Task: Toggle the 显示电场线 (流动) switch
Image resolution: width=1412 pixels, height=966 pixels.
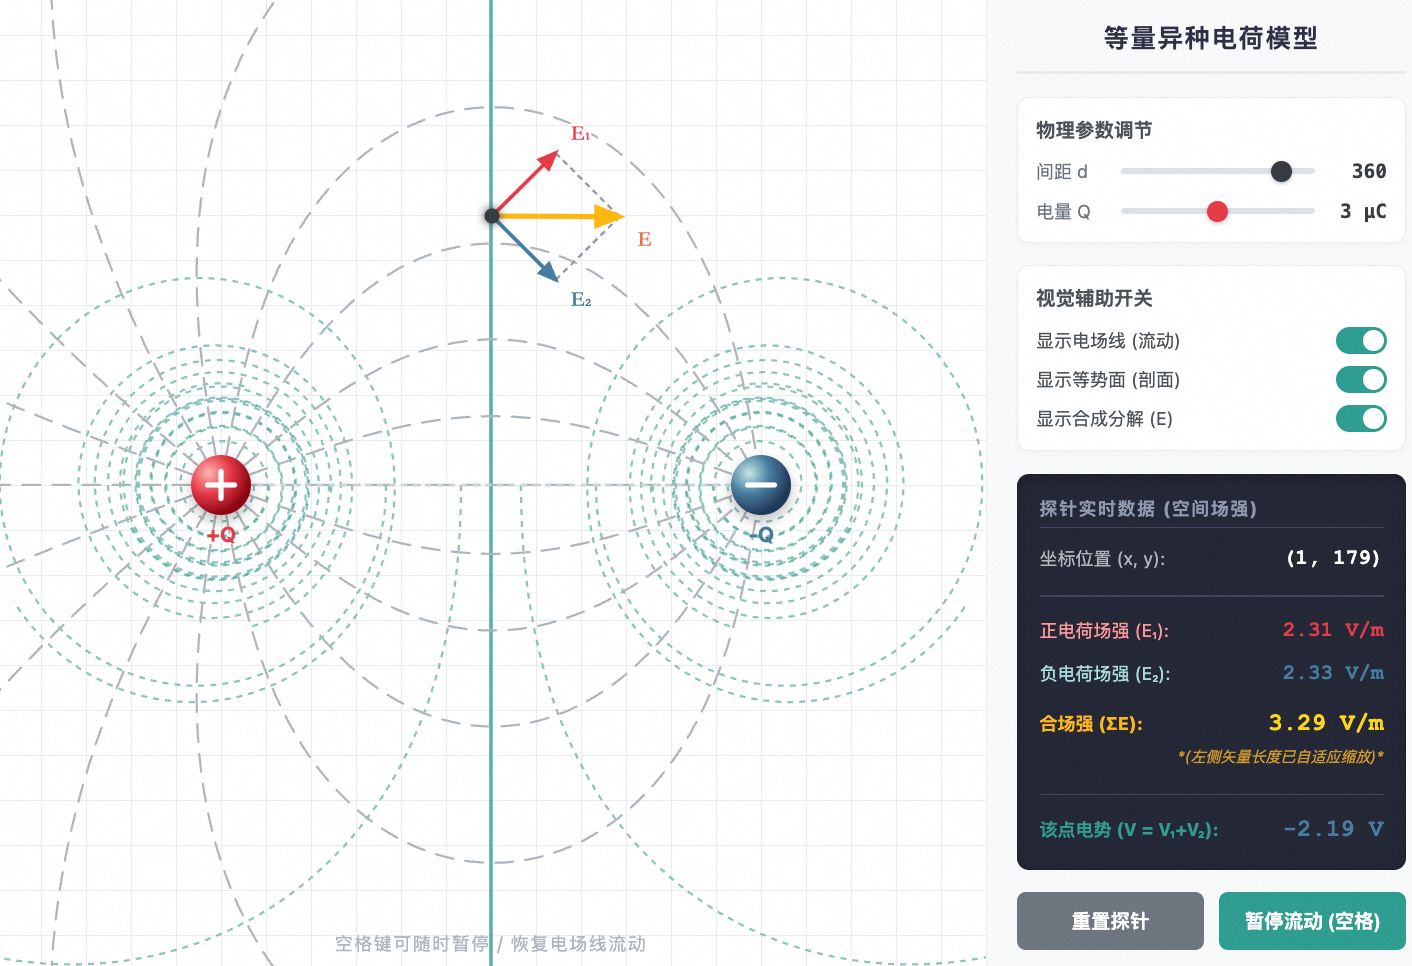Action: [1361, 341]
